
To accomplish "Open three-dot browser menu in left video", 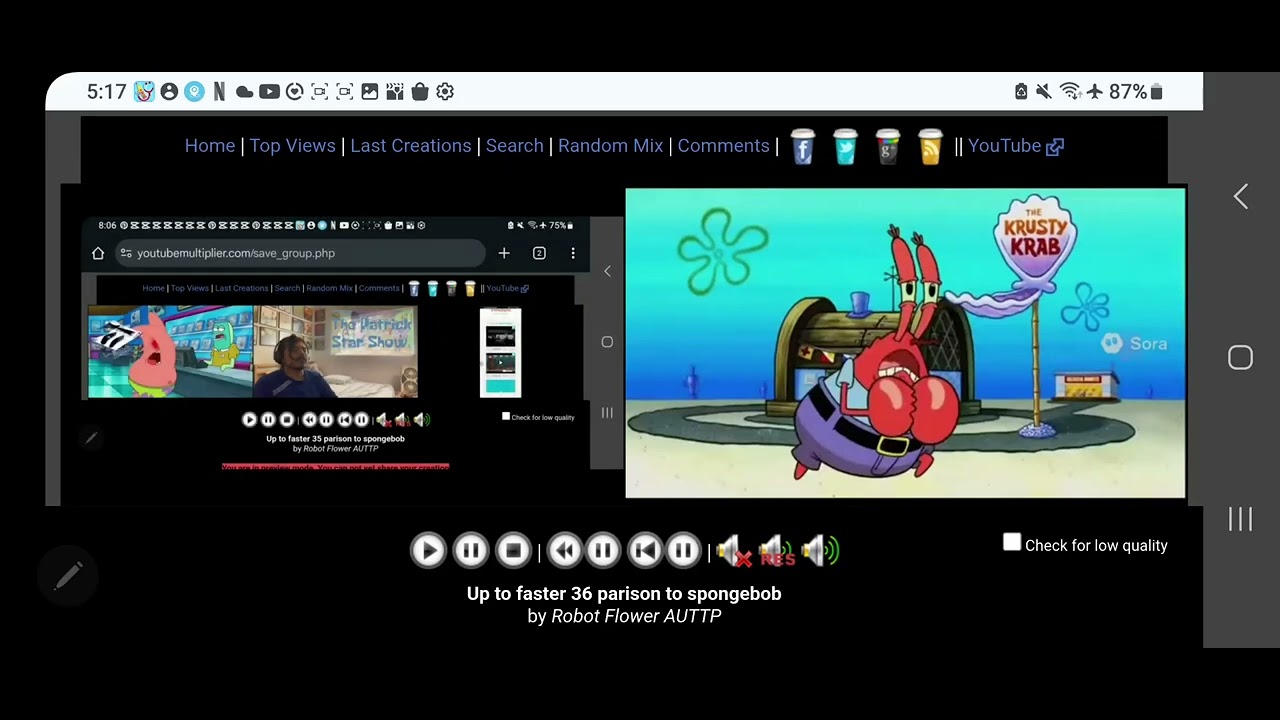I will click(x=573, y=253).
